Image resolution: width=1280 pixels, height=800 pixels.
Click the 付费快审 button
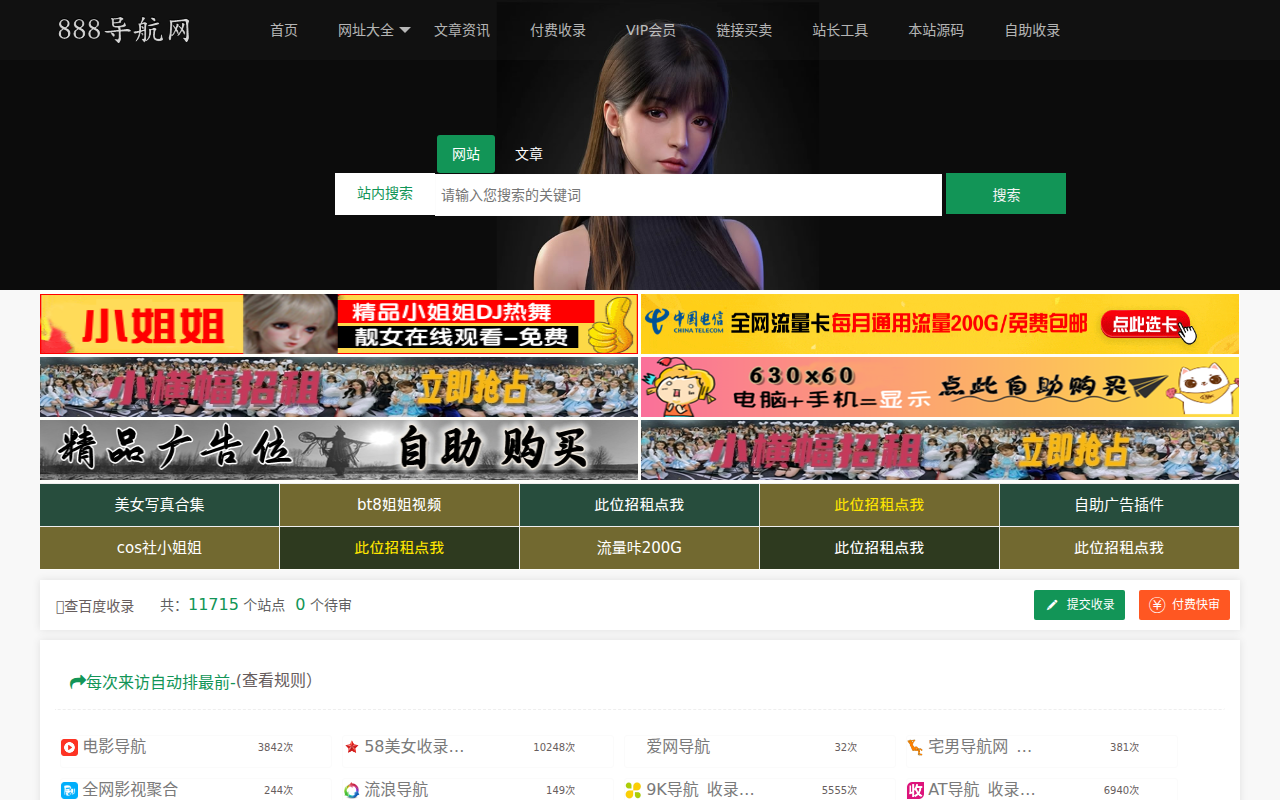click(1184, 604)
